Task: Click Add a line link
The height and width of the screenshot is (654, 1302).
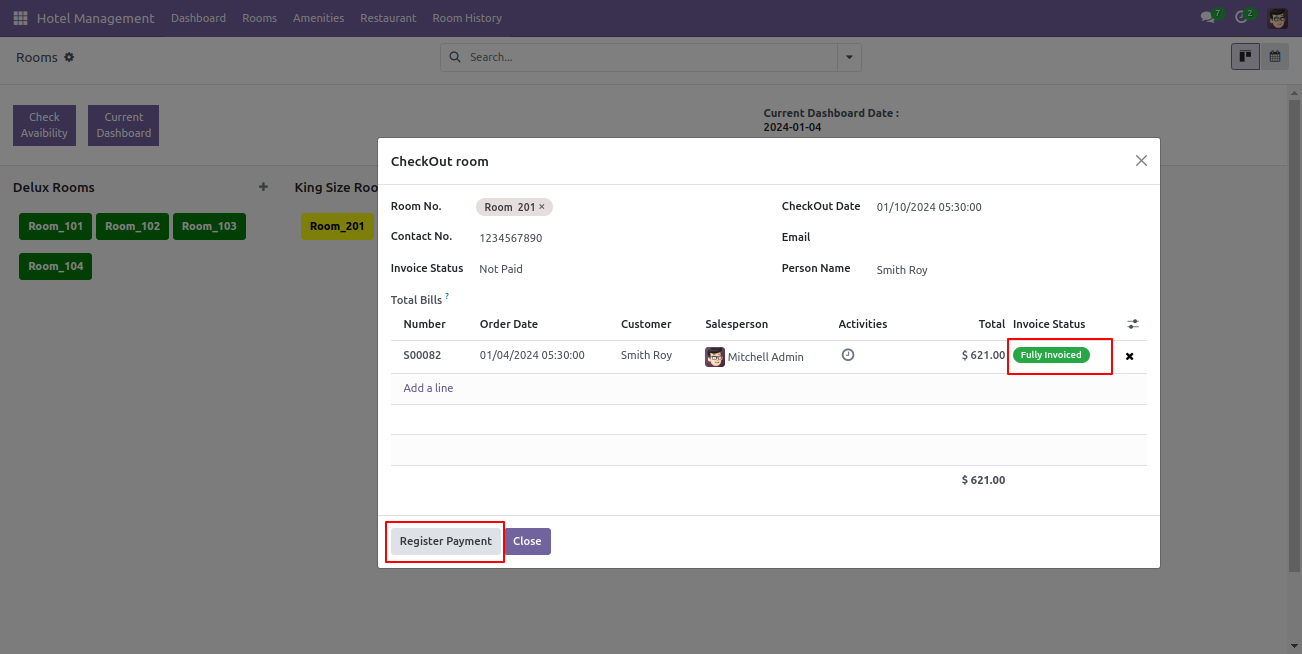Action: (x=428, y=388)
